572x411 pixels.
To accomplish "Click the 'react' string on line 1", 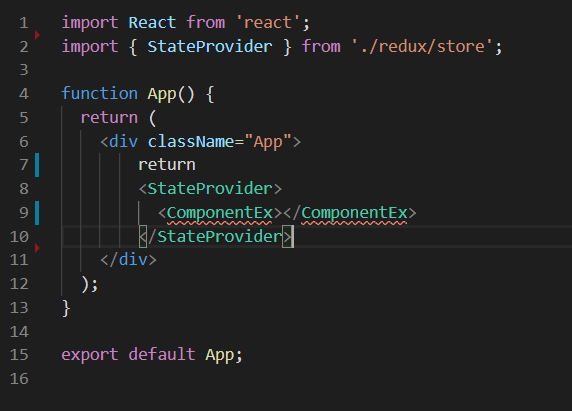I will pyautogui.click(x=268, y=23).
